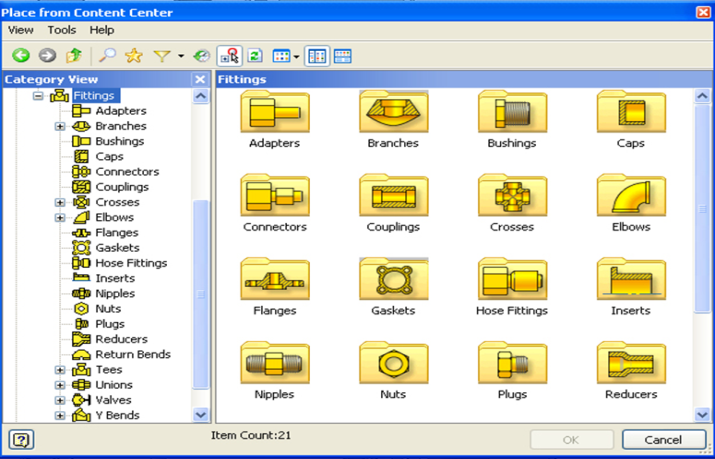
Task: Click the Filter funnel icon
Action: click(x=162, y=56)
